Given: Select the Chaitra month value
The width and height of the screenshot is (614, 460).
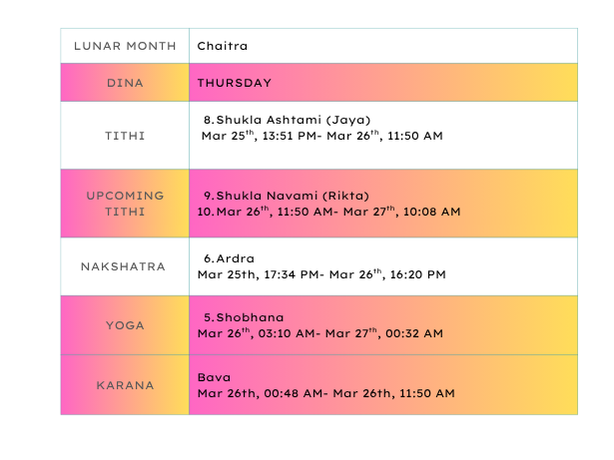Looking at the screenshot, I should coord(222,46).
